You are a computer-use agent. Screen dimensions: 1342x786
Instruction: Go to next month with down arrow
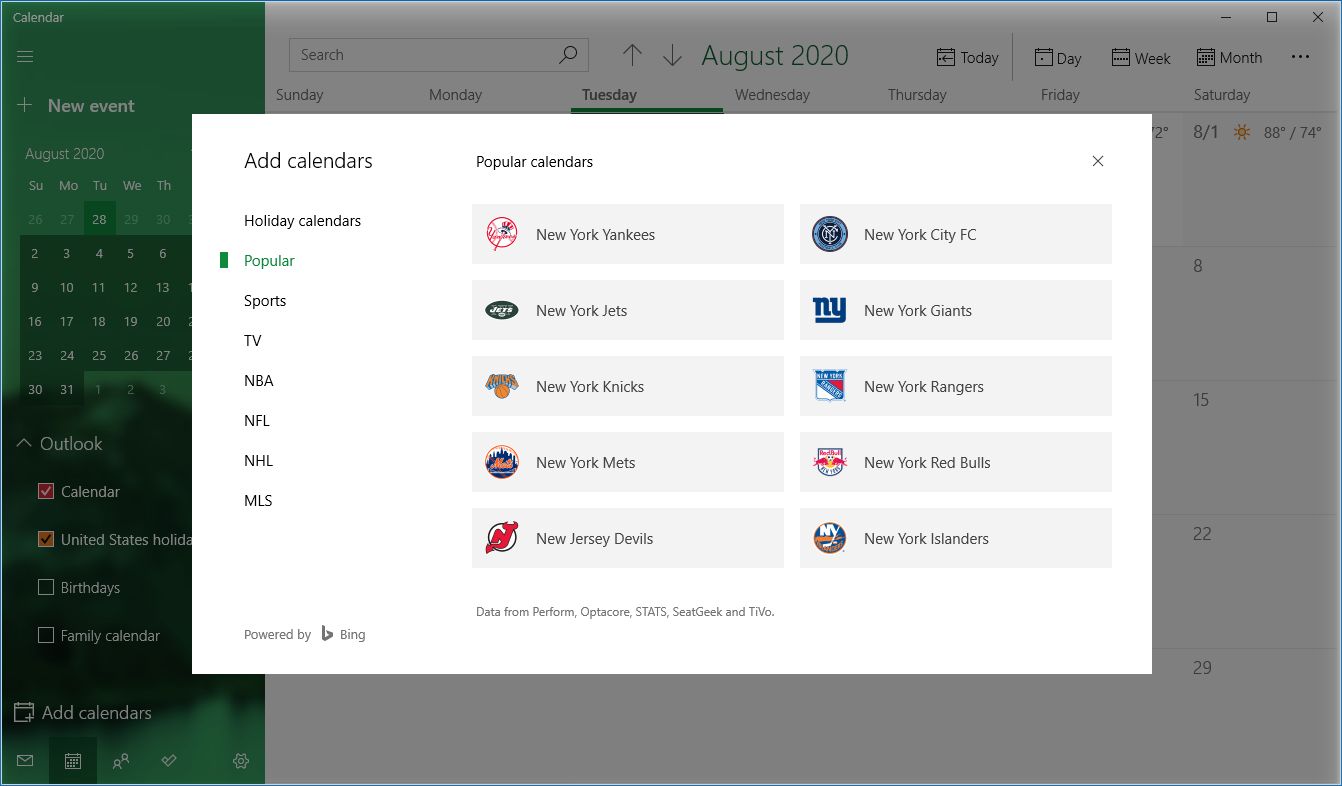coord(672,56)
